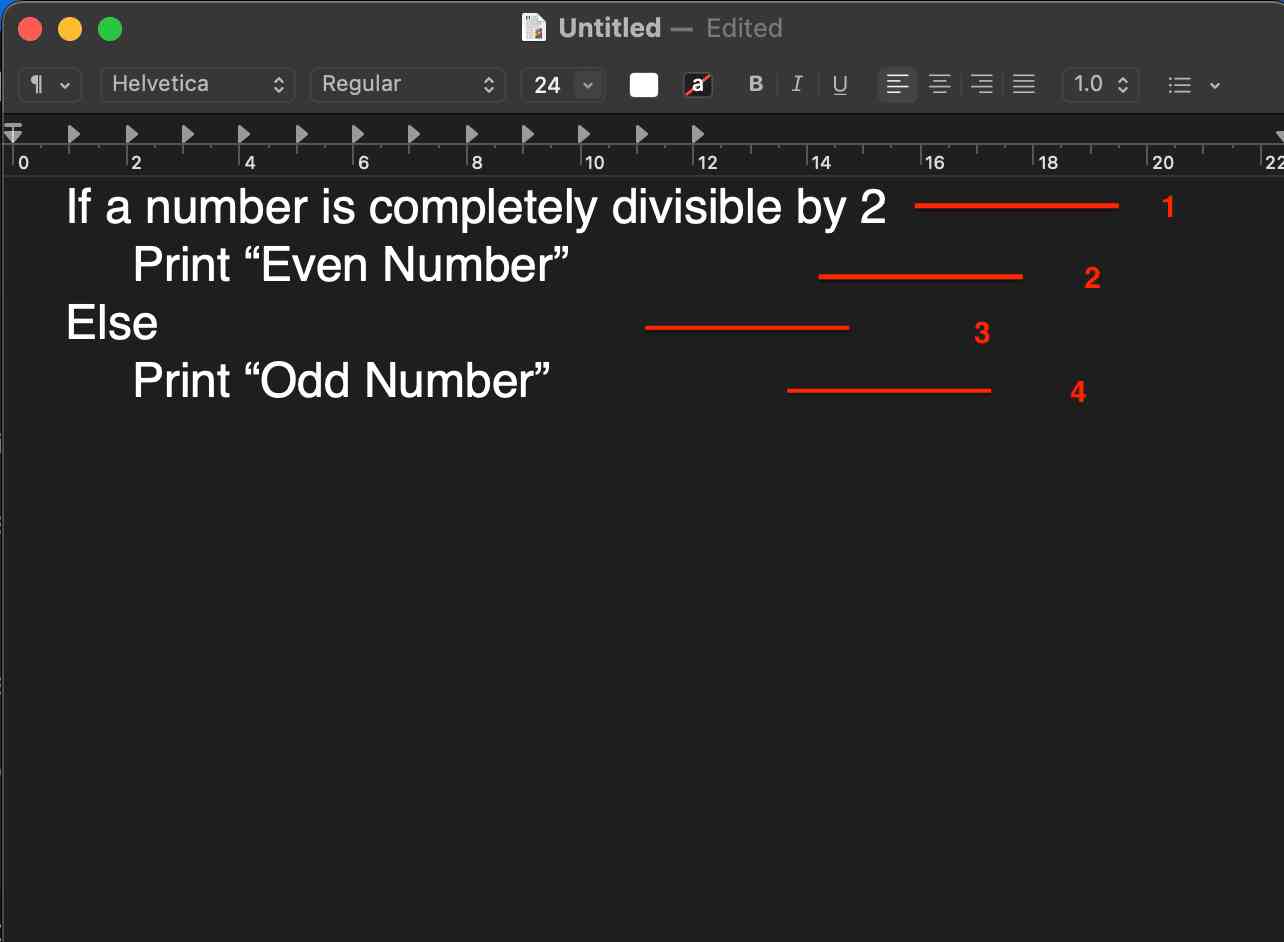Screen dimensions: 1284x942
Task: Enable underline formatting
Action: 840,84
